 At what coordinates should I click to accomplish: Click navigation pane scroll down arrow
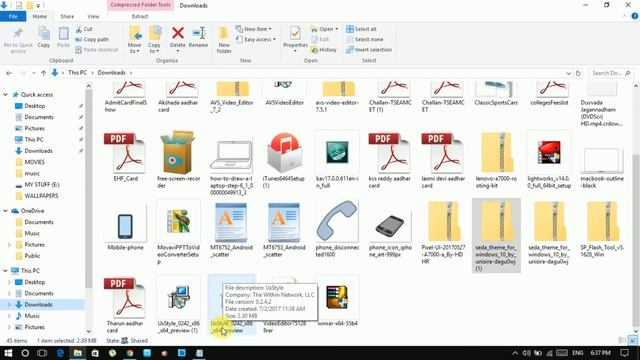click(89, 331)
